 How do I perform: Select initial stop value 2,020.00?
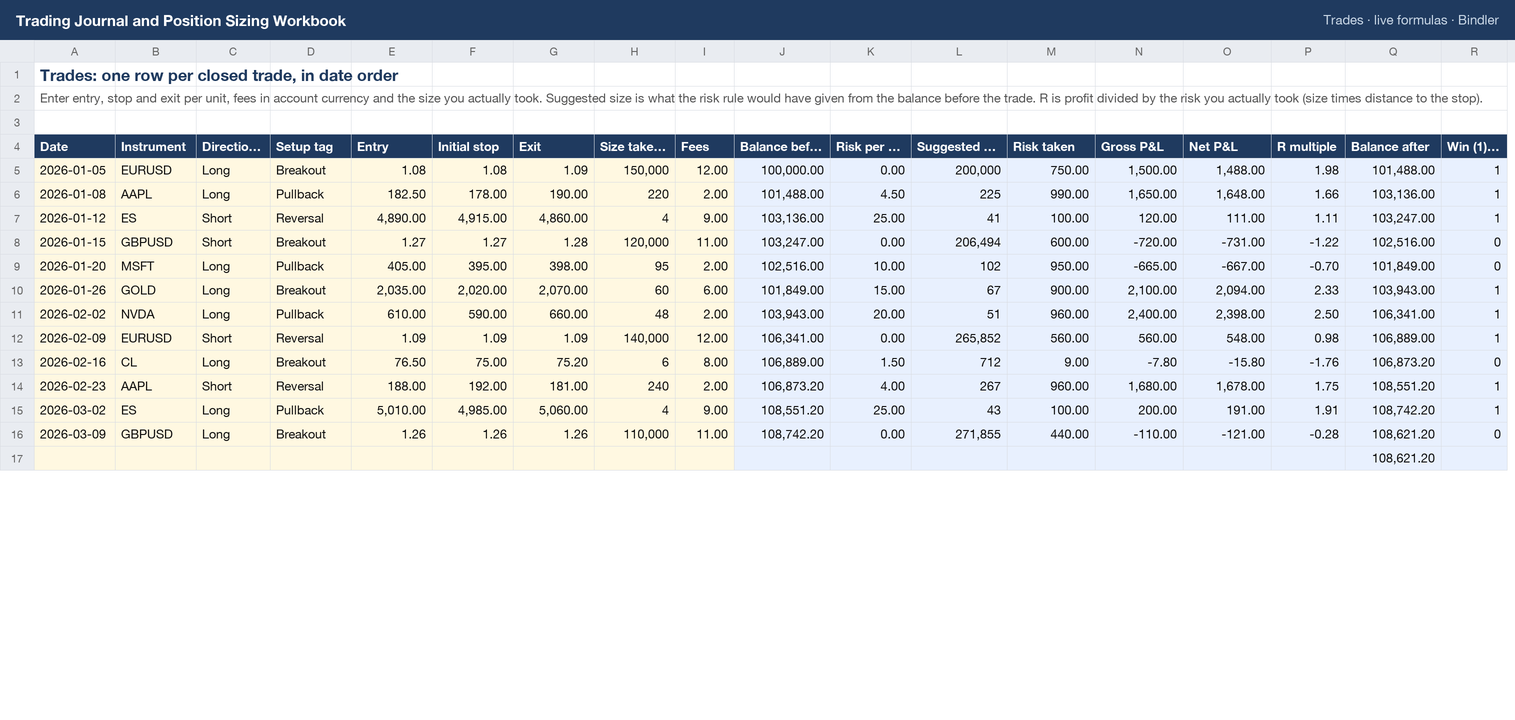[x=472, y=290]
